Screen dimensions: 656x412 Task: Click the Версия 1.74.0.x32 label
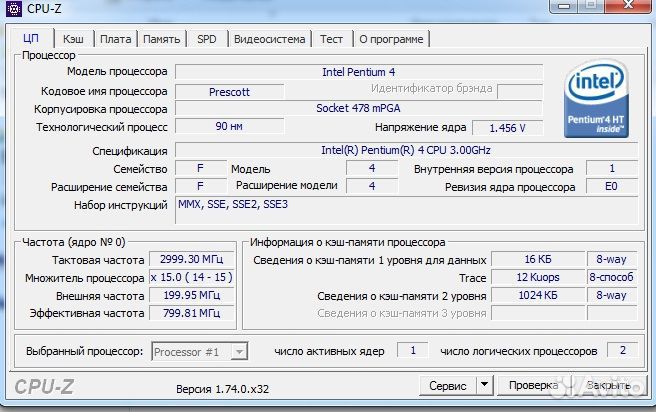click(222, 389)
